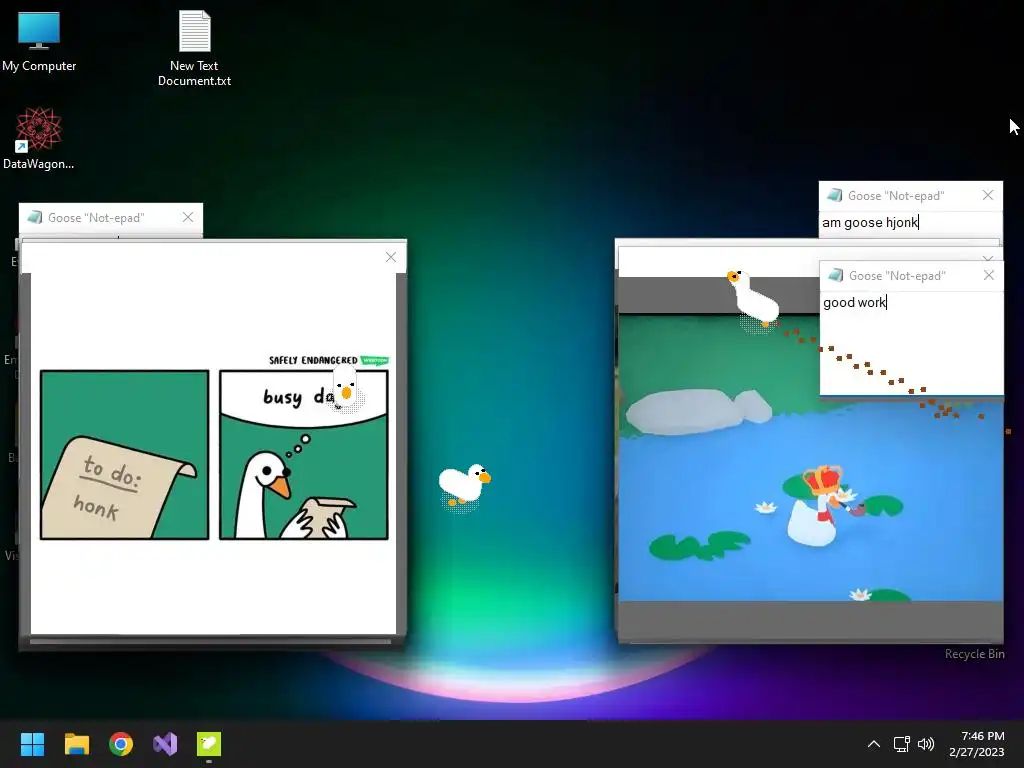Click the "busy day" goose comic panel

[304, 455]
